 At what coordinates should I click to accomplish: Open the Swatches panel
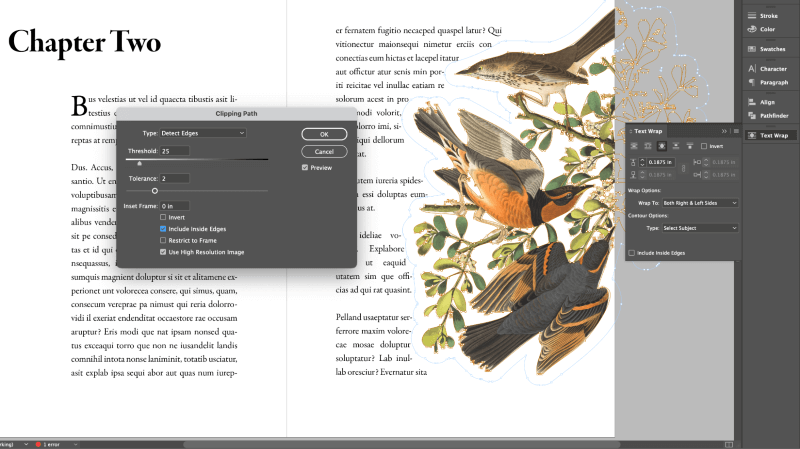pos(767,49)
